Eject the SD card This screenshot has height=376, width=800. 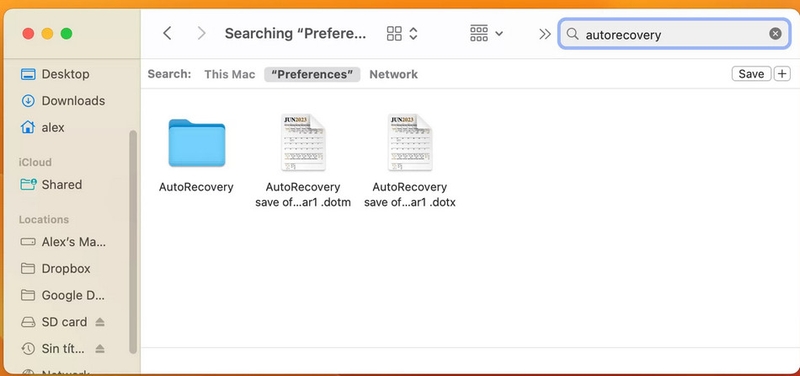click(x=100, y=322)
